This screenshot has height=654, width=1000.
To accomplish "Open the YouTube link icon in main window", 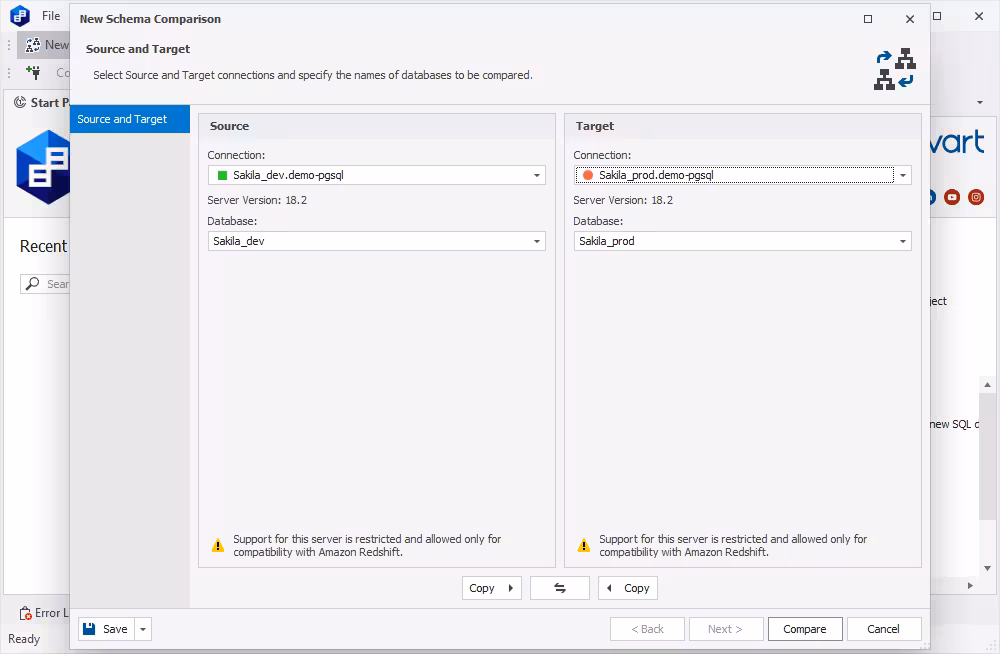I will (x=952, y=197).
